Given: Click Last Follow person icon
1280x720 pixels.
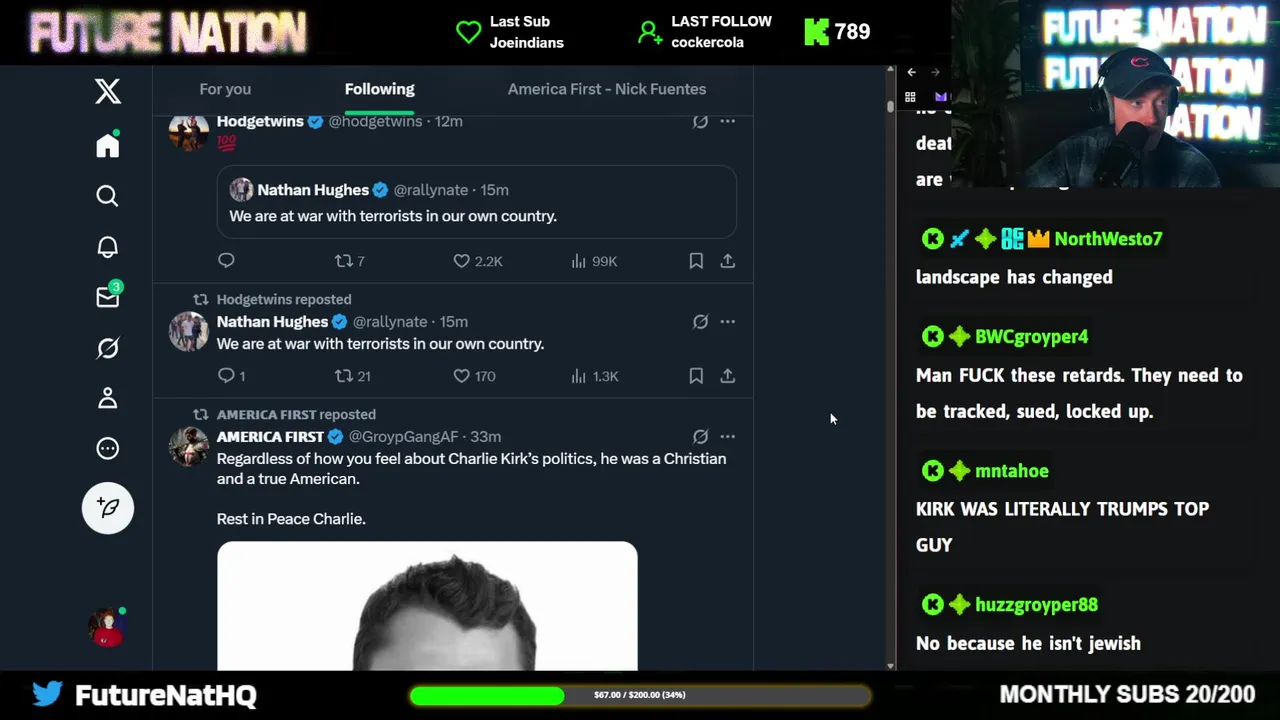Looking at the screenshot, I should [650, 32].
